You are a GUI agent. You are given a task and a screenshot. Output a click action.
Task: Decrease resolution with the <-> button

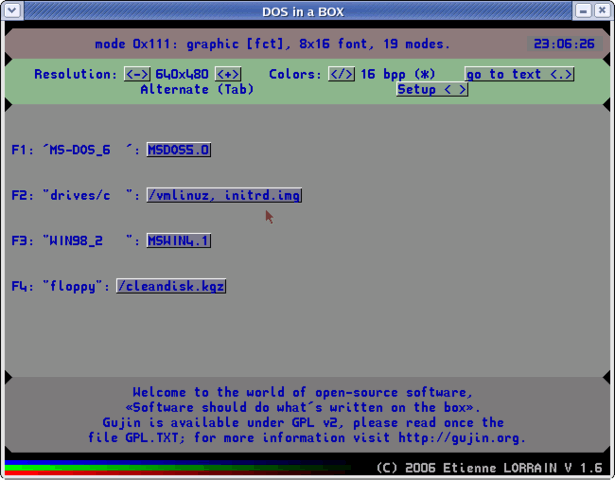click(x=137, y=74)
